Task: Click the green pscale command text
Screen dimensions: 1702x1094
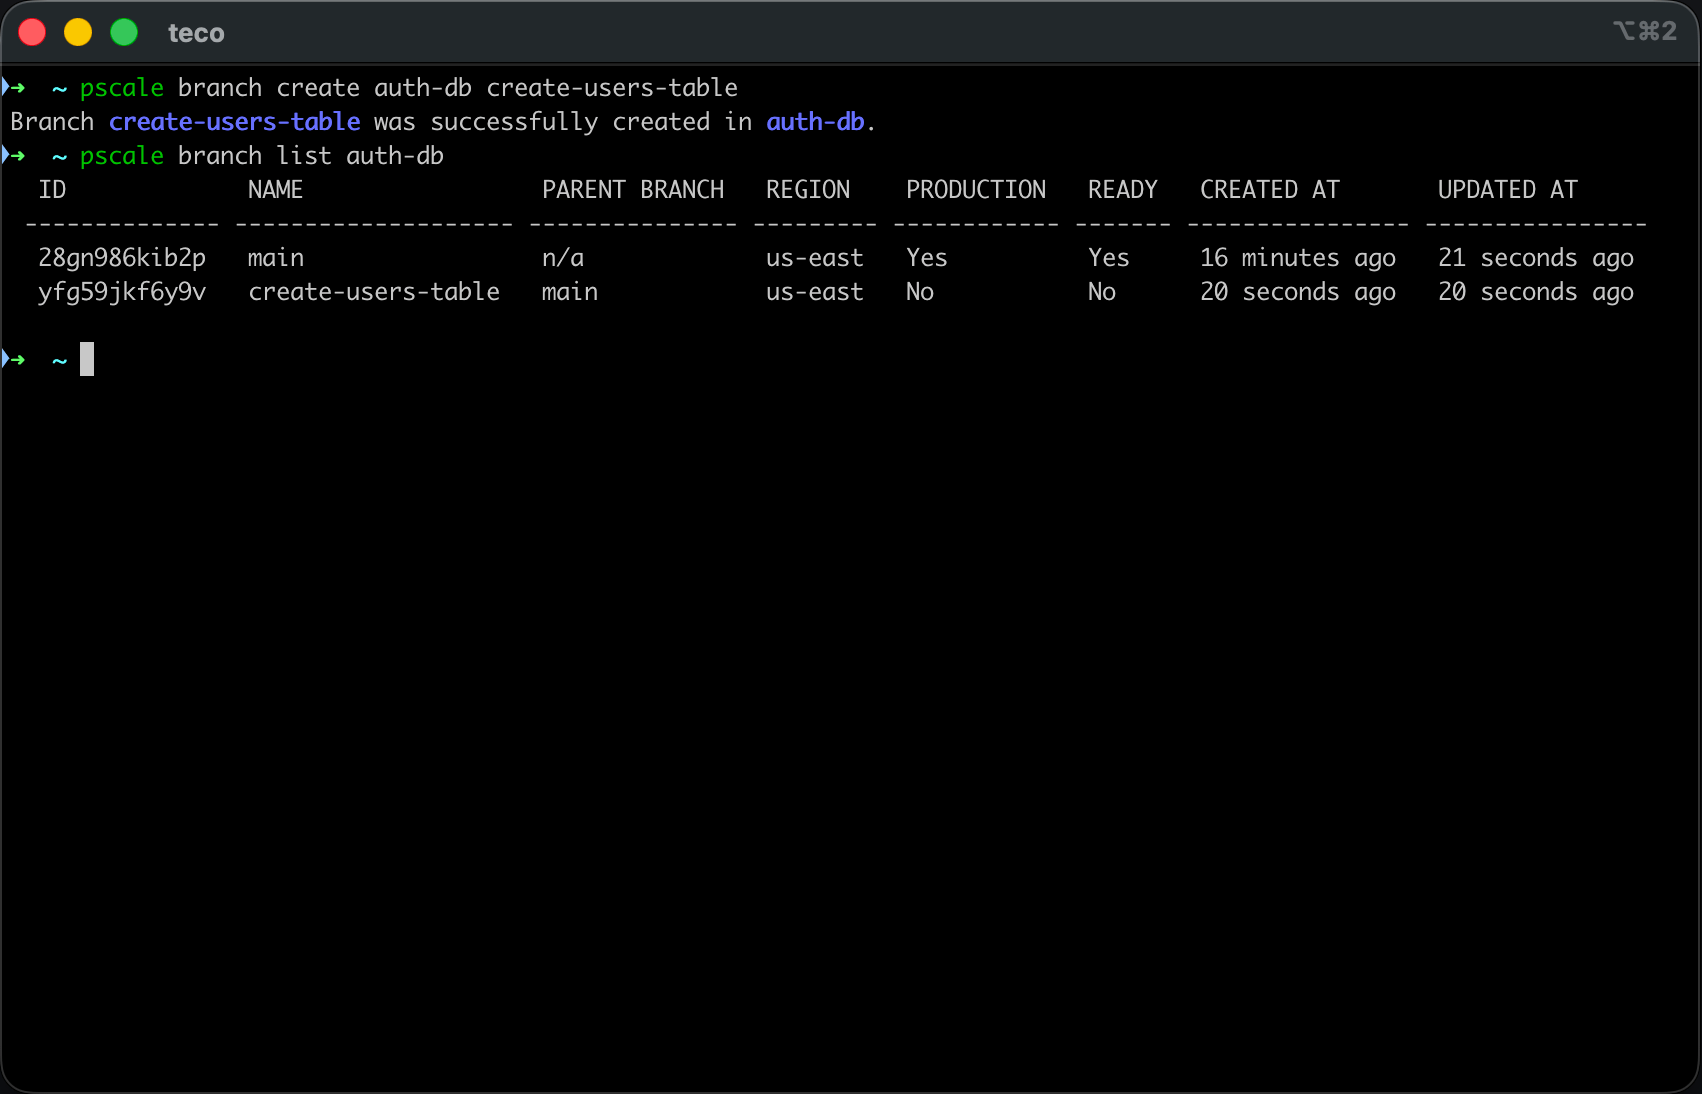Action: click(x=121, y=88)
